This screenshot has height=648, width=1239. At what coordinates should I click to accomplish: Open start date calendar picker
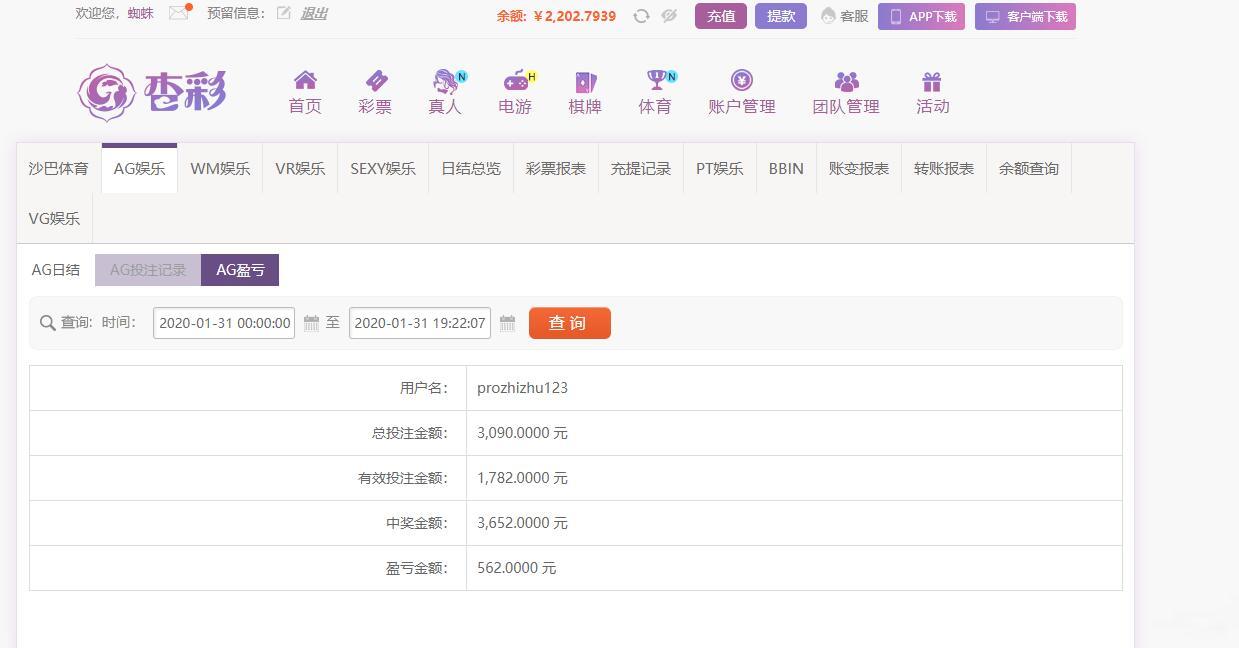coord(311,323)
